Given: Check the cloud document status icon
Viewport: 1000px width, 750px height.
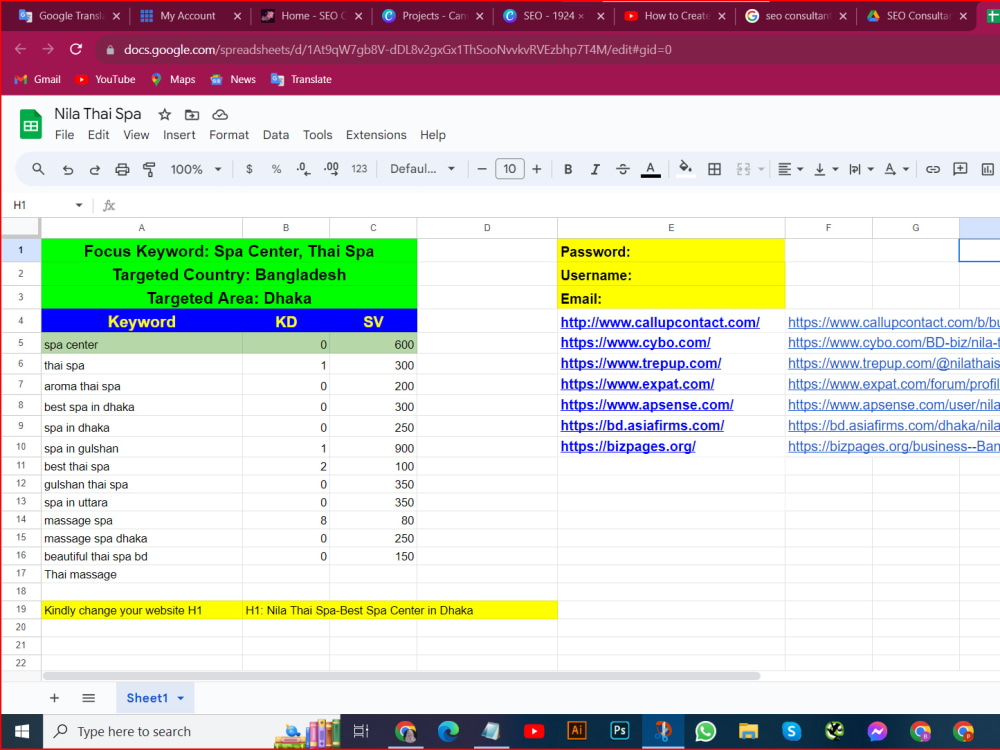Looking at the screenshot, I should pos(220,115).
